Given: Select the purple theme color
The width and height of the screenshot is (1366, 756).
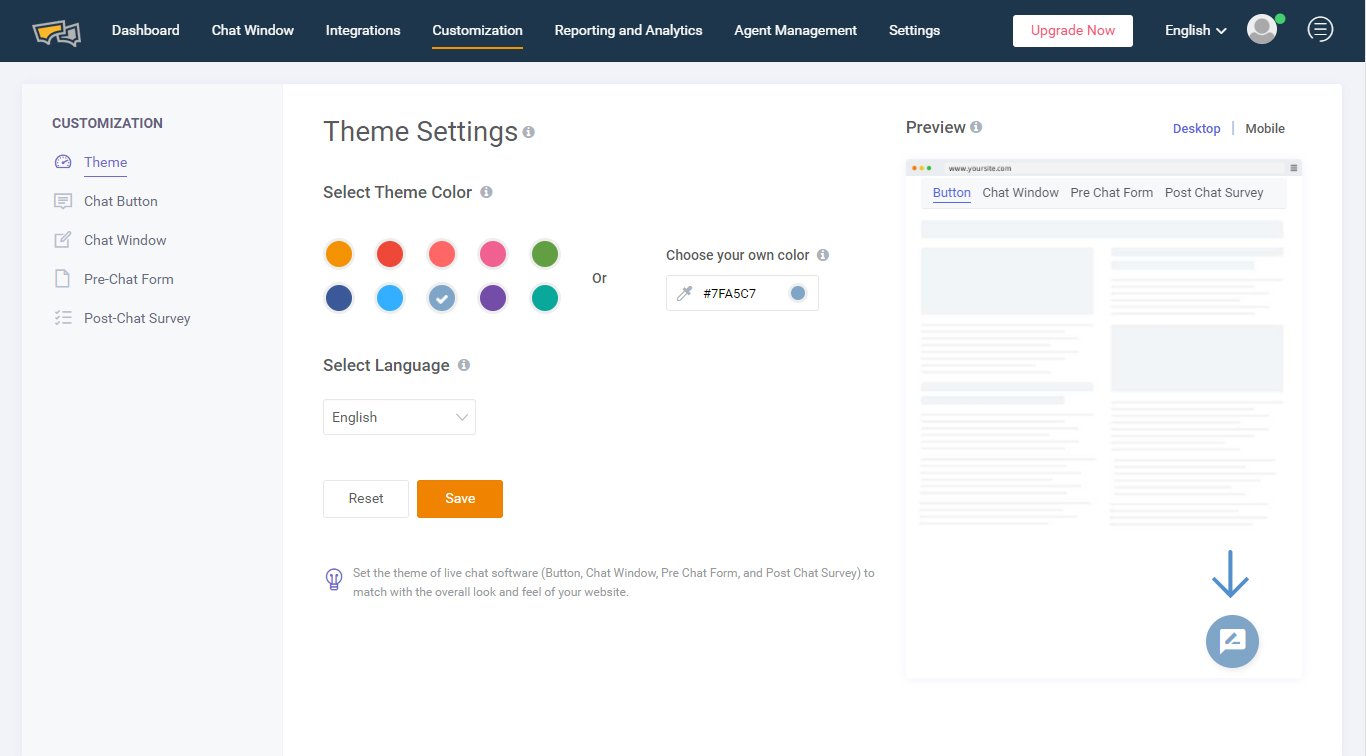Looking at the screenshot, I should coord(493,298).
